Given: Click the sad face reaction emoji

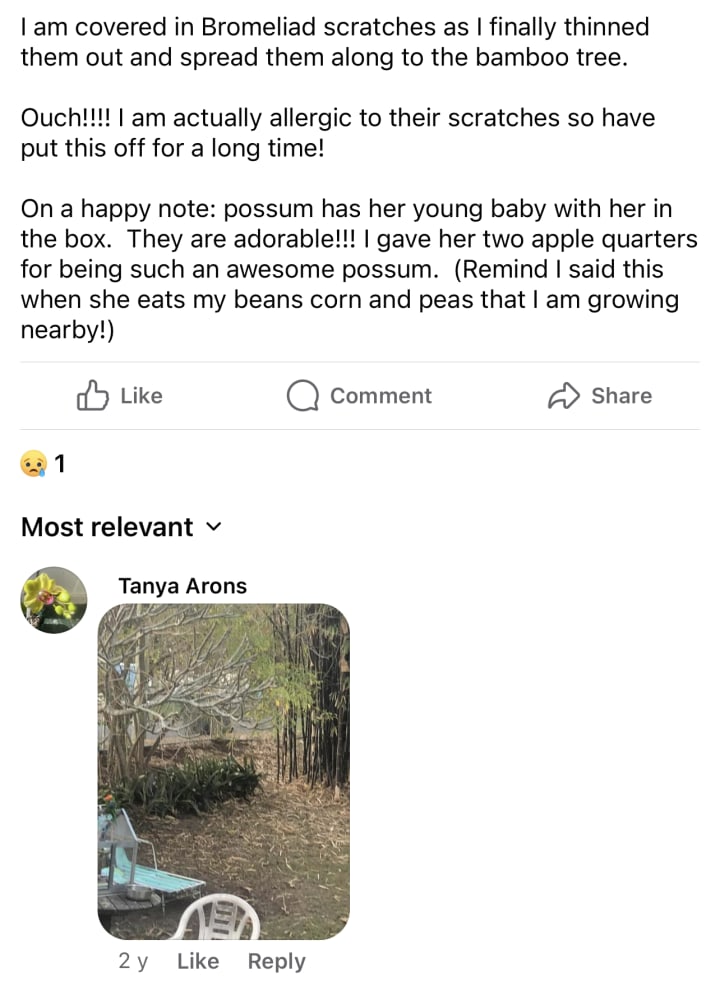Looking at the screenshot, I should pyautogui.click(x=33, y=464).
